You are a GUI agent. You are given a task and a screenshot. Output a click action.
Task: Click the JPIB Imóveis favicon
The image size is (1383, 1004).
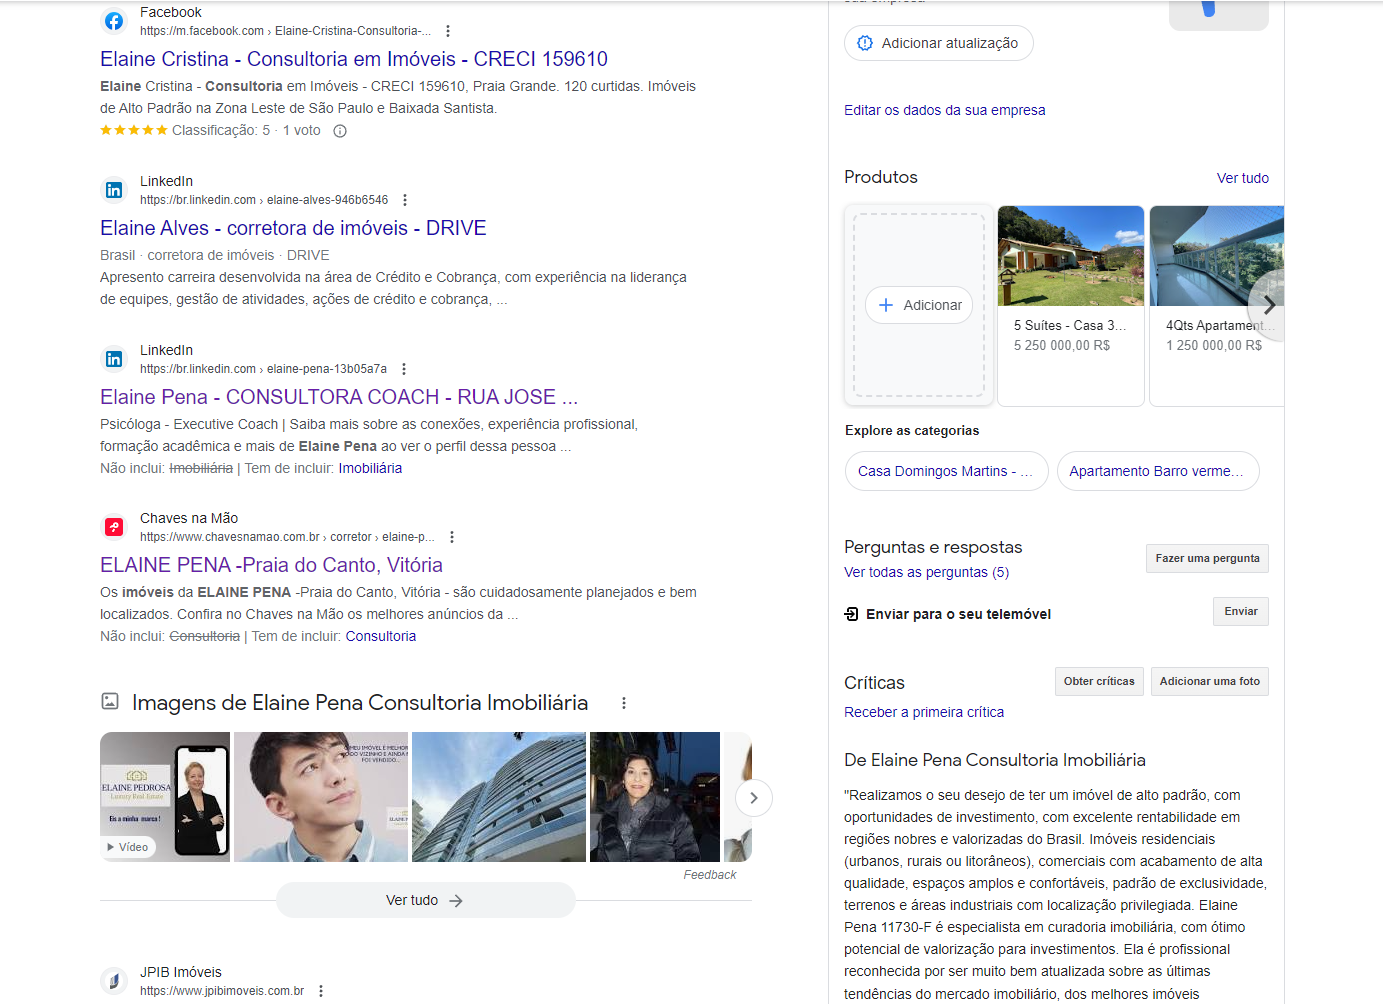pyautogui.click(x=114, y=981)
